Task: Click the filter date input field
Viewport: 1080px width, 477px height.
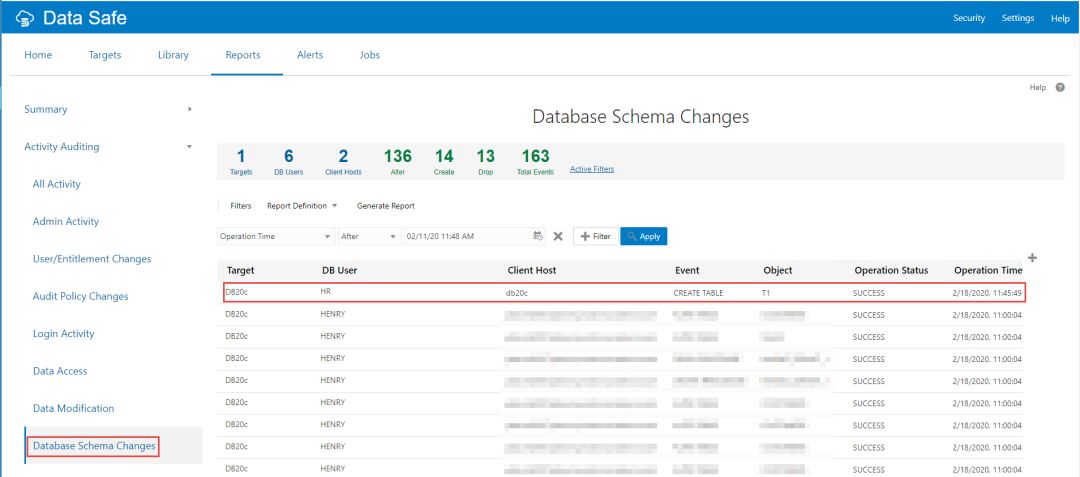Action: (465, 236)
